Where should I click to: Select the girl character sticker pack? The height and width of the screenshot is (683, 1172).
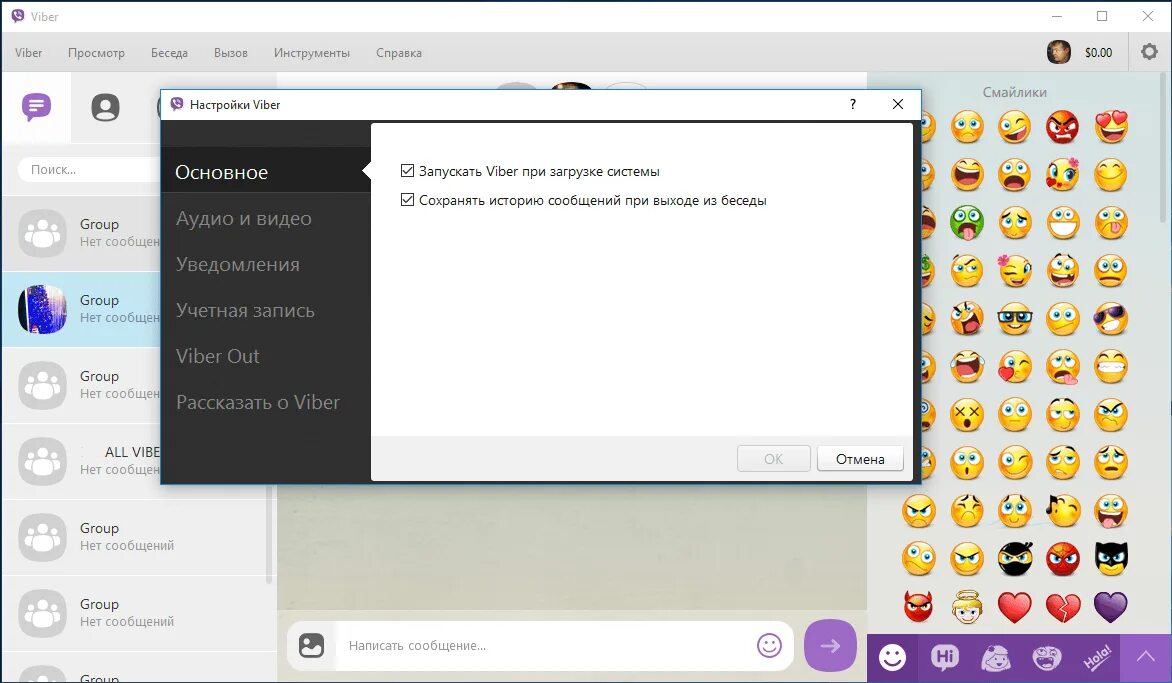996,658
